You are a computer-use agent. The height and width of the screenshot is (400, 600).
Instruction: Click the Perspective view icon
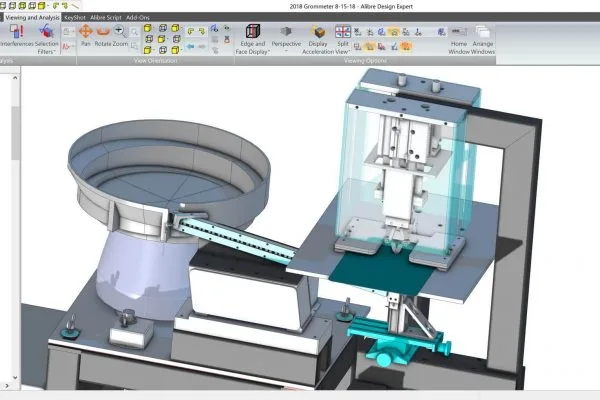(286, 31)
